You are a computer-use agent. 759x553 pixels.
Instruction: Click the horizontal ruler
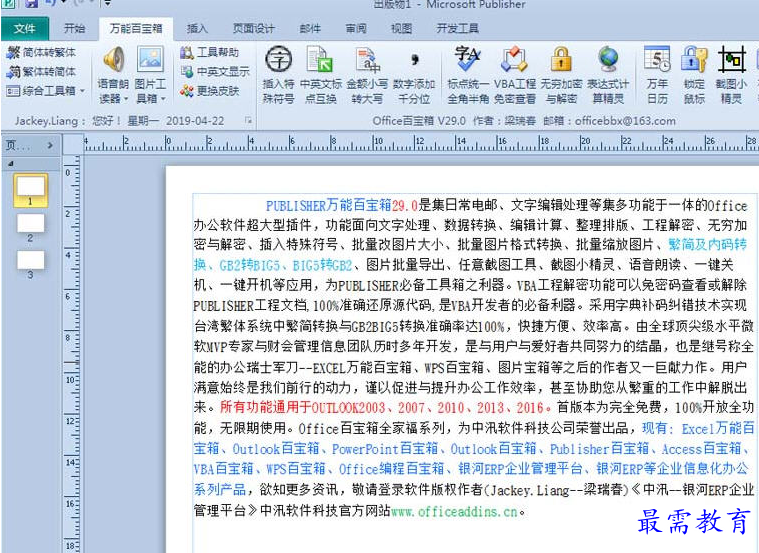click(420, 144)
